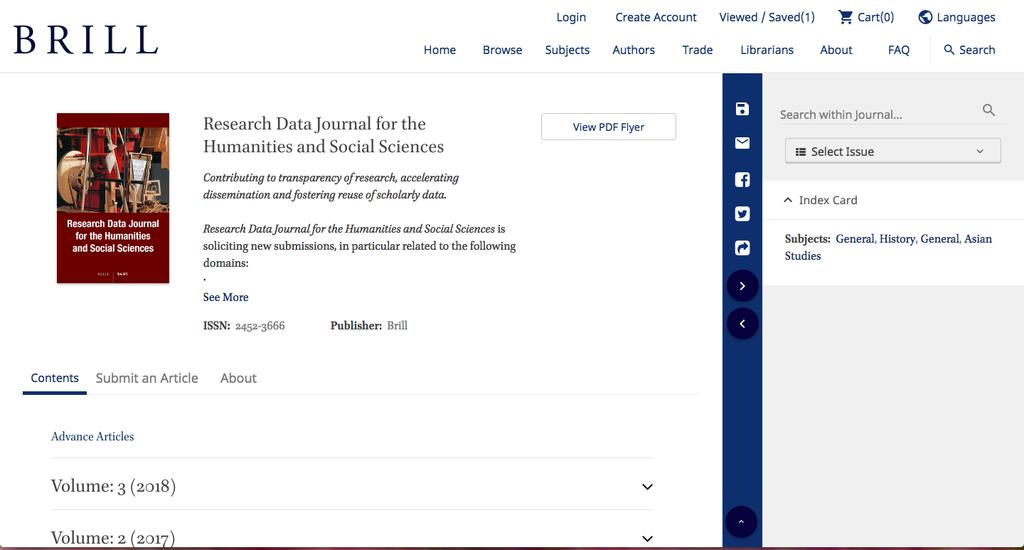Click the BRILL logo
This screenshot has width=1024, height=550.
coord(86,39)
